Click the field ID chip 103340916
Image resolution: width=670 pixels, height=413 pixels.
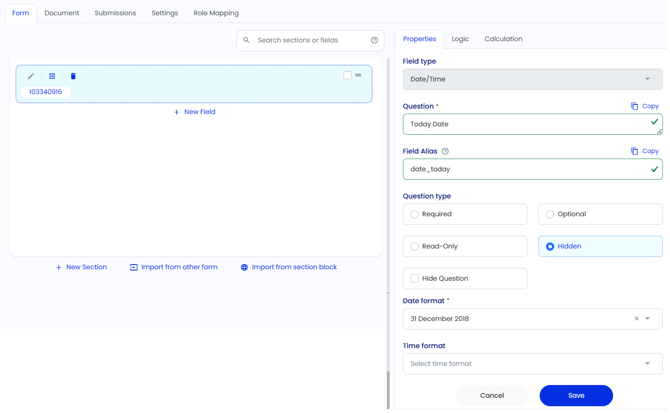click(45, 92)
